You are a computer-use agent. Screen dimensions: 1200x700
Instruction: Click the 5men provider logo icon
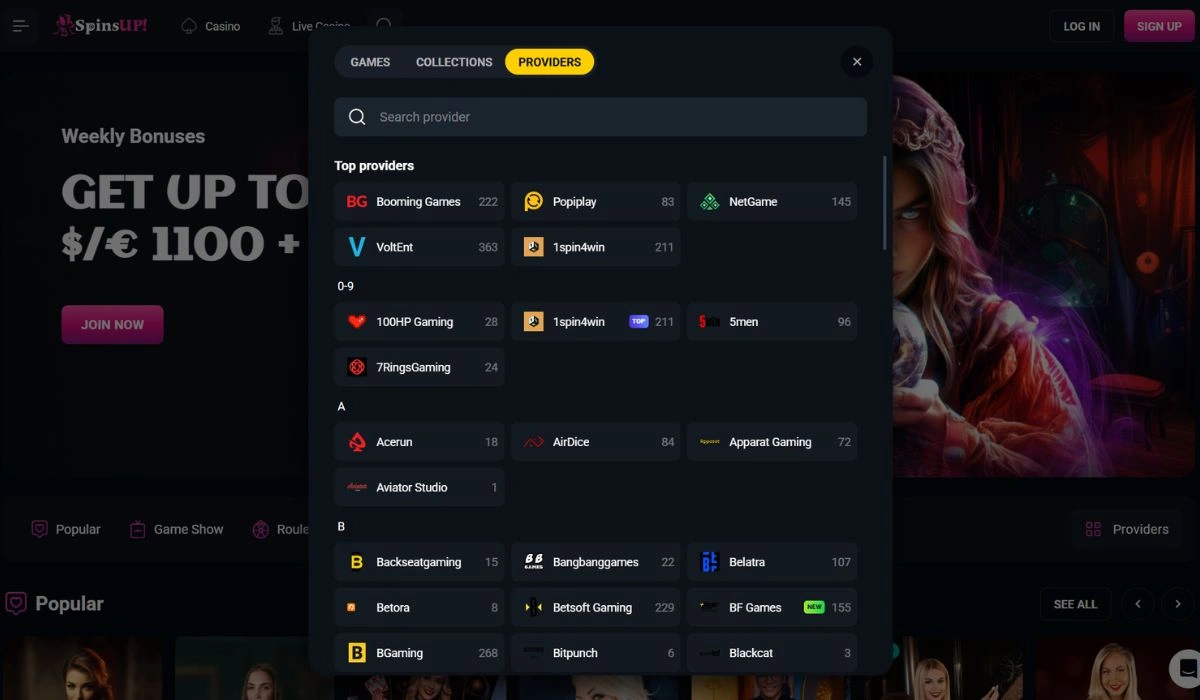coord(710,322)
